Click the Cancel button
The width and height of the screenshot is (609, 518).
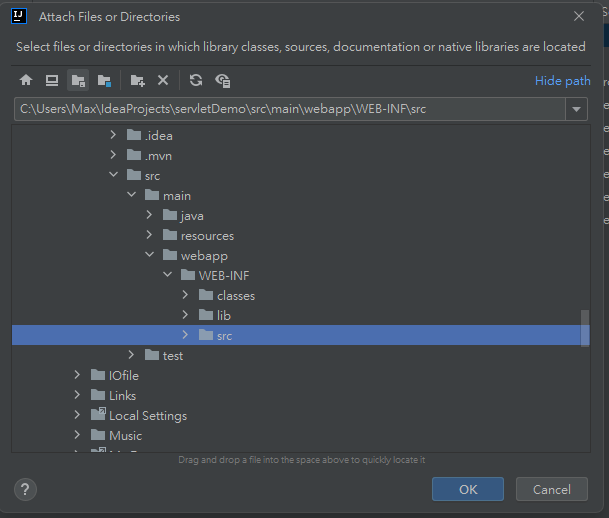[x=552, y=489]
